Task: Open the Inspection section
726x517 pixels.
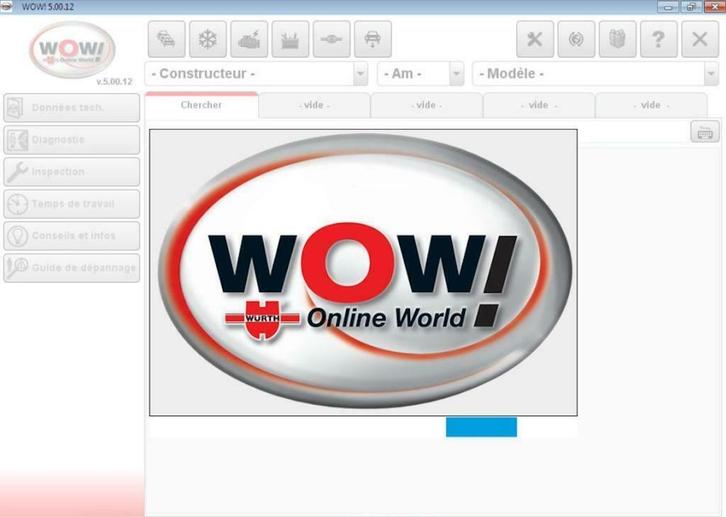Action: click(x=72, y=172)
